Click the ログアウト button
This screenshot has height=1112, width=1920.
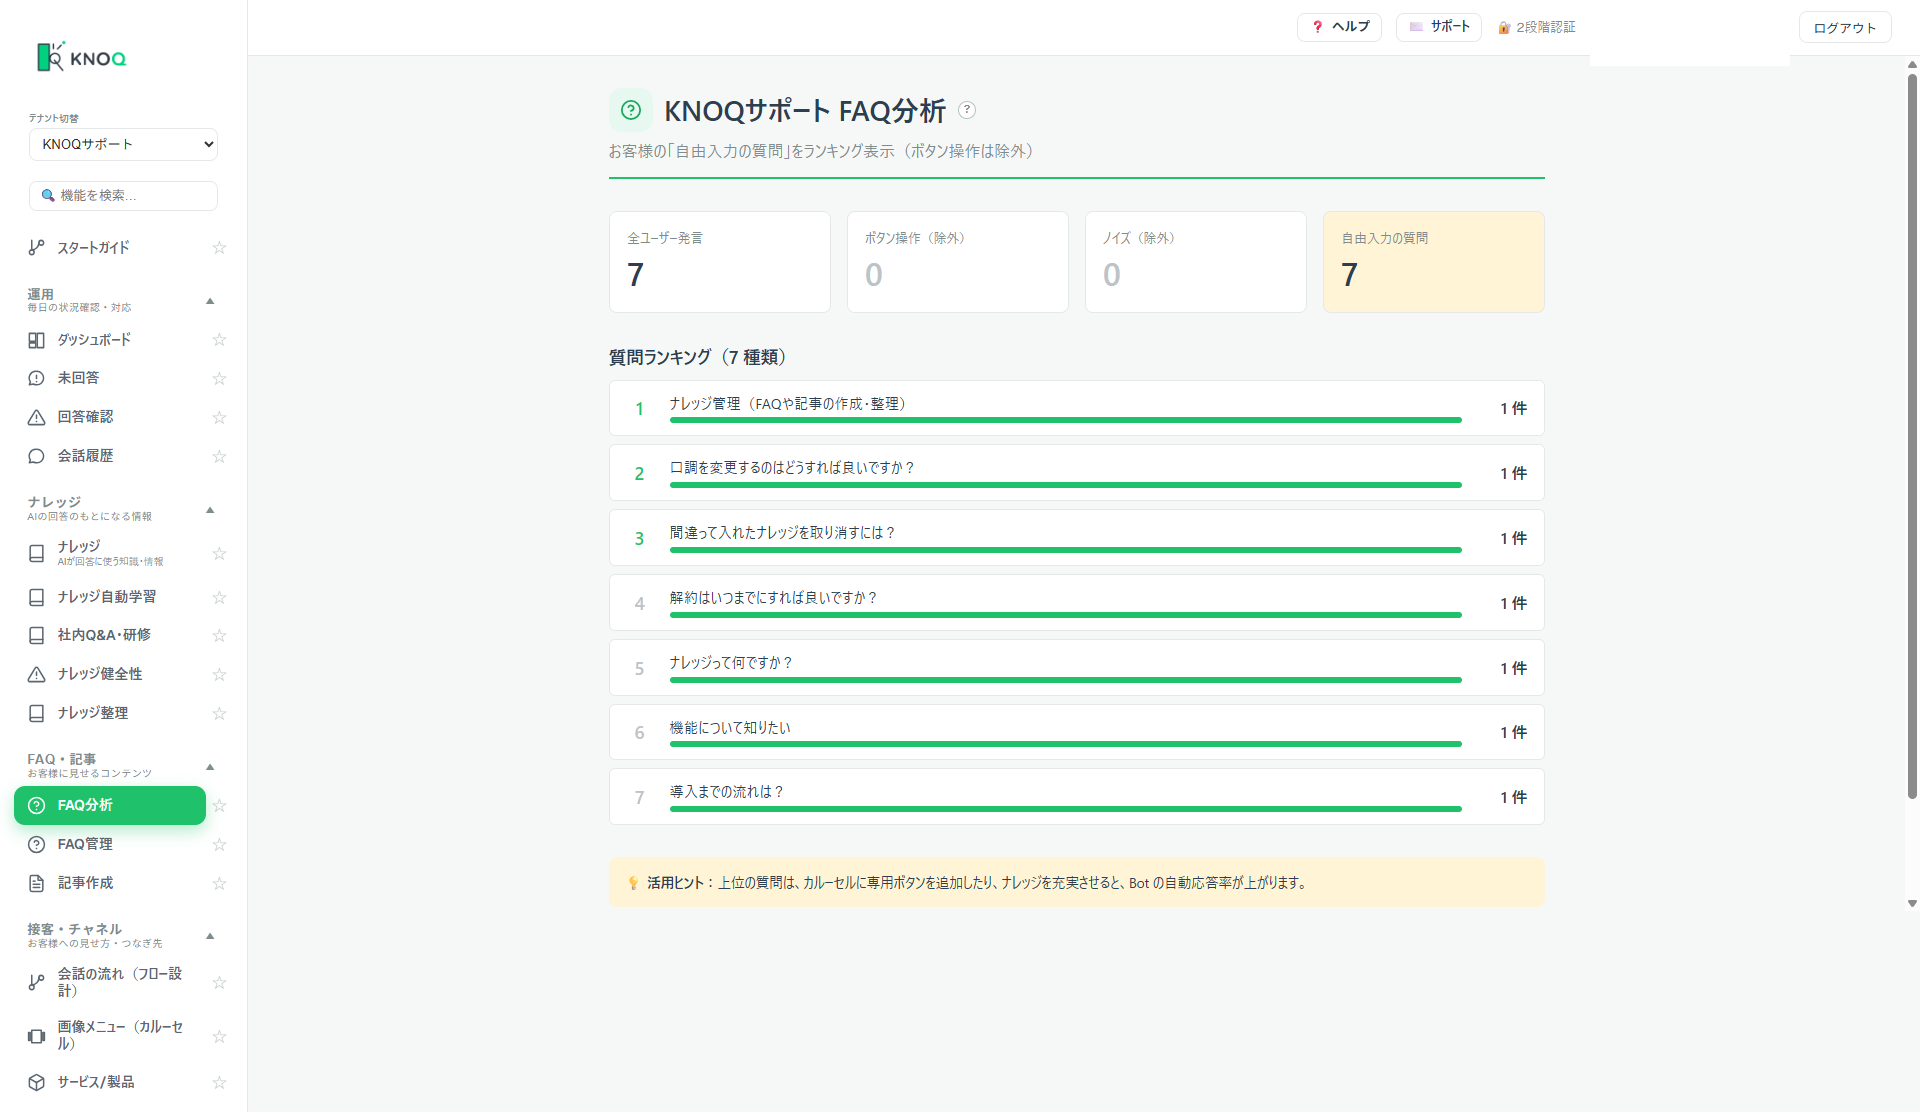1845,28
